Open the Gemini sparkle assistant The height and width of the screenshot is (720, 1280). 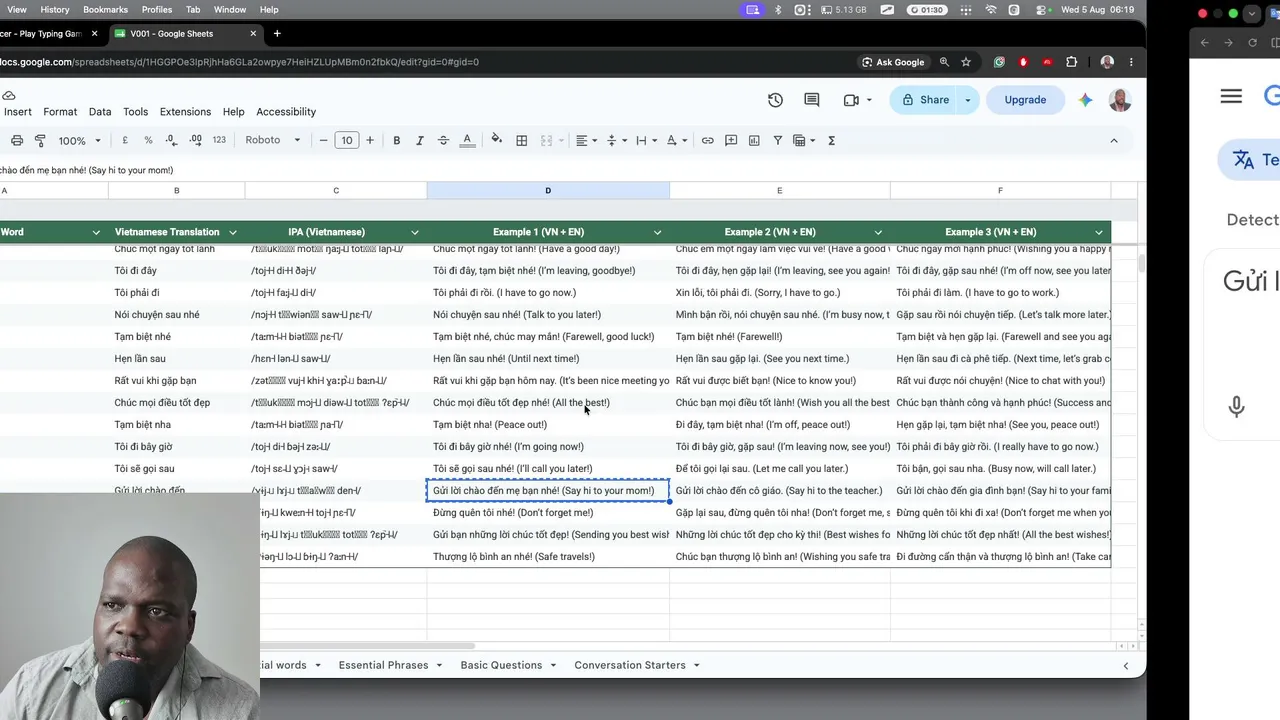click(x=1085, y=100)
